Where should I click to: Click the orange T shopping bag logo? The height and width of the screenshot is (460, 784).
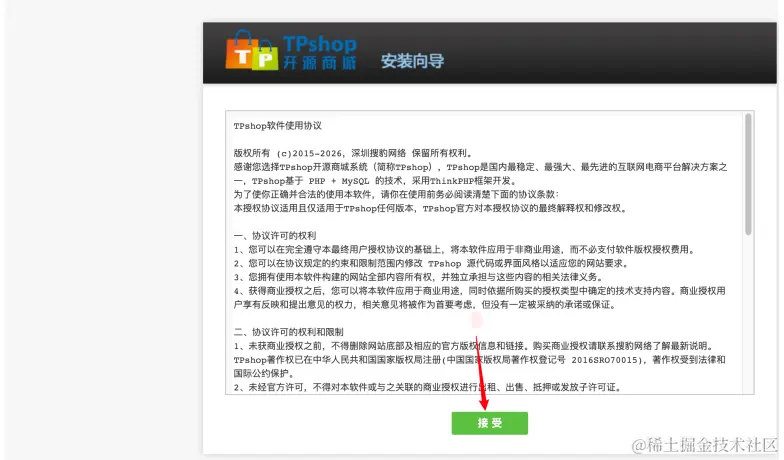click(x=242, y=50)
